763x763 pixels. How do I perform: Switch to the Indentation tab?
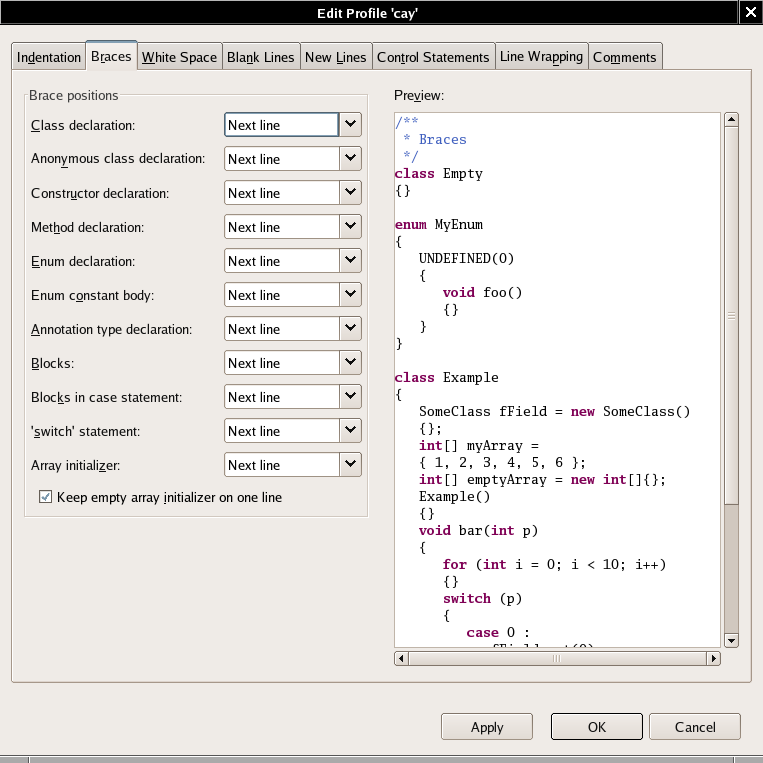49,57
